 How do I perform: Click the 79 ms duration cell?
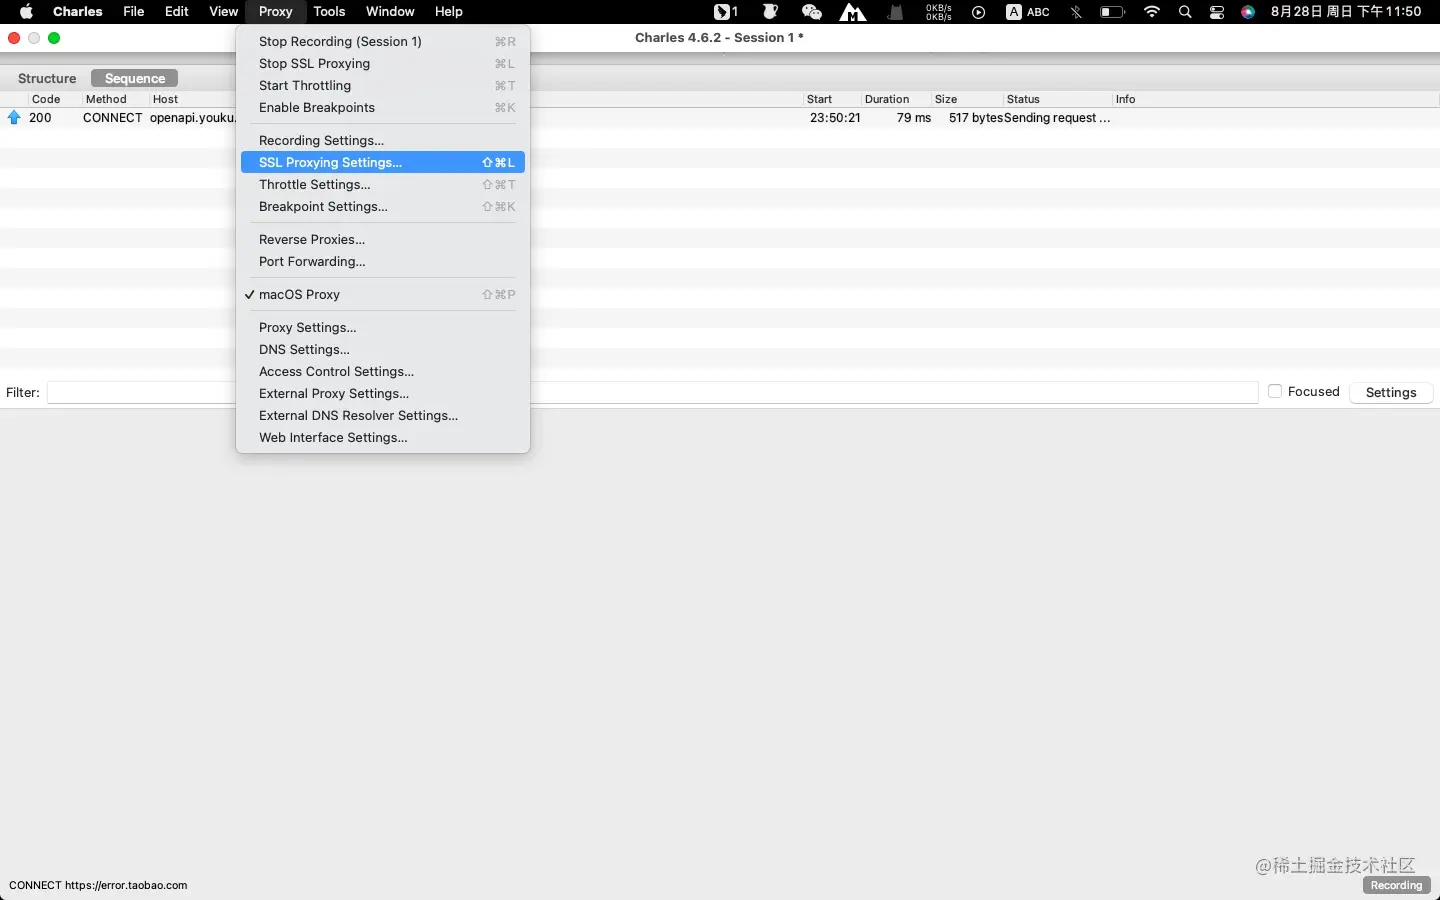[x=914, y=118]
